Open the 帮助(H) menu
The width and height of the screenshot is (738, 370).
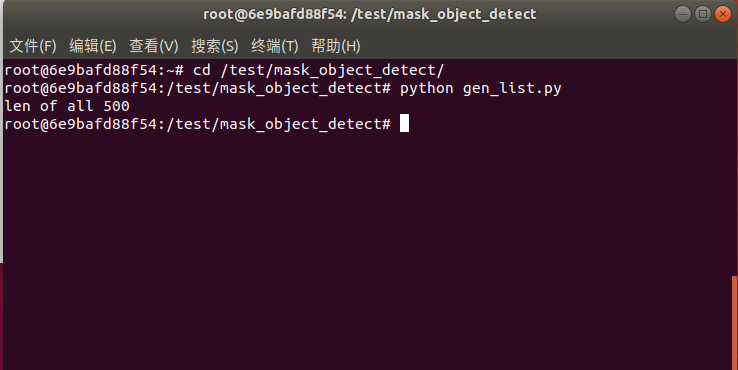pos(336,46)
